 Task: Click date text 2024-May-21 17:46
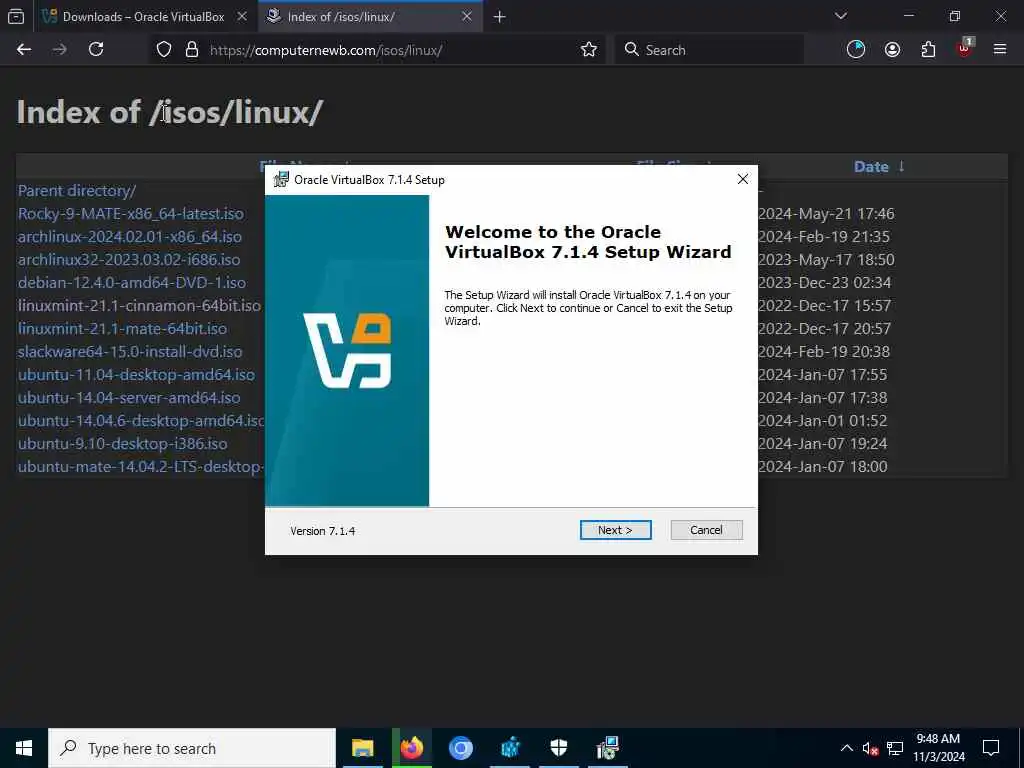point(826,214)
